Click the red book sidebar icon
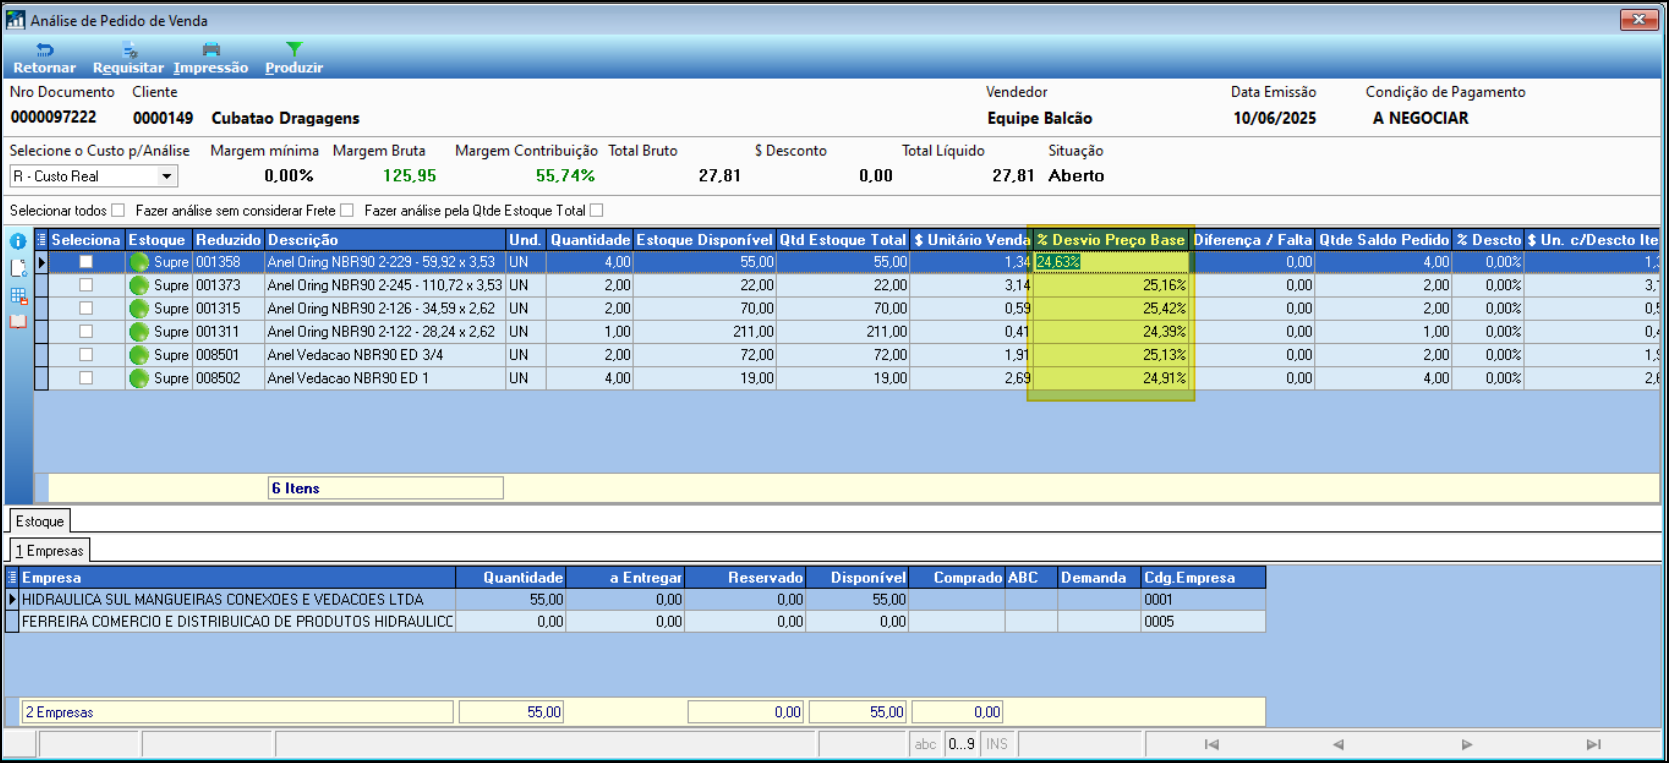Screen dimensions: 1669x763 coord(18,321)
